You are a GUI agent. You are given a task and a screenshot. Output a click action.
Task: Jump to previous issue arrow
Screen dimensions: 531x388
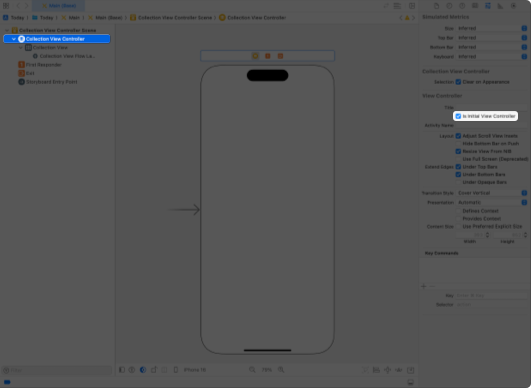(401, 18)
